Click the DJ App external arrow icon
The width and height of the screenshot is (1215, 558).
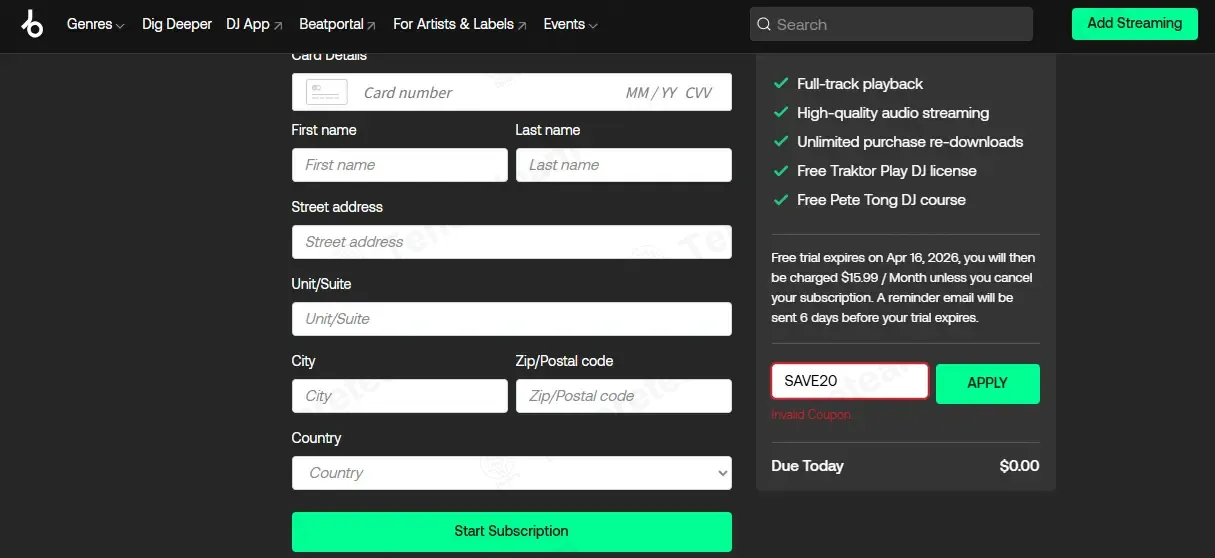(x=278, y=25)
